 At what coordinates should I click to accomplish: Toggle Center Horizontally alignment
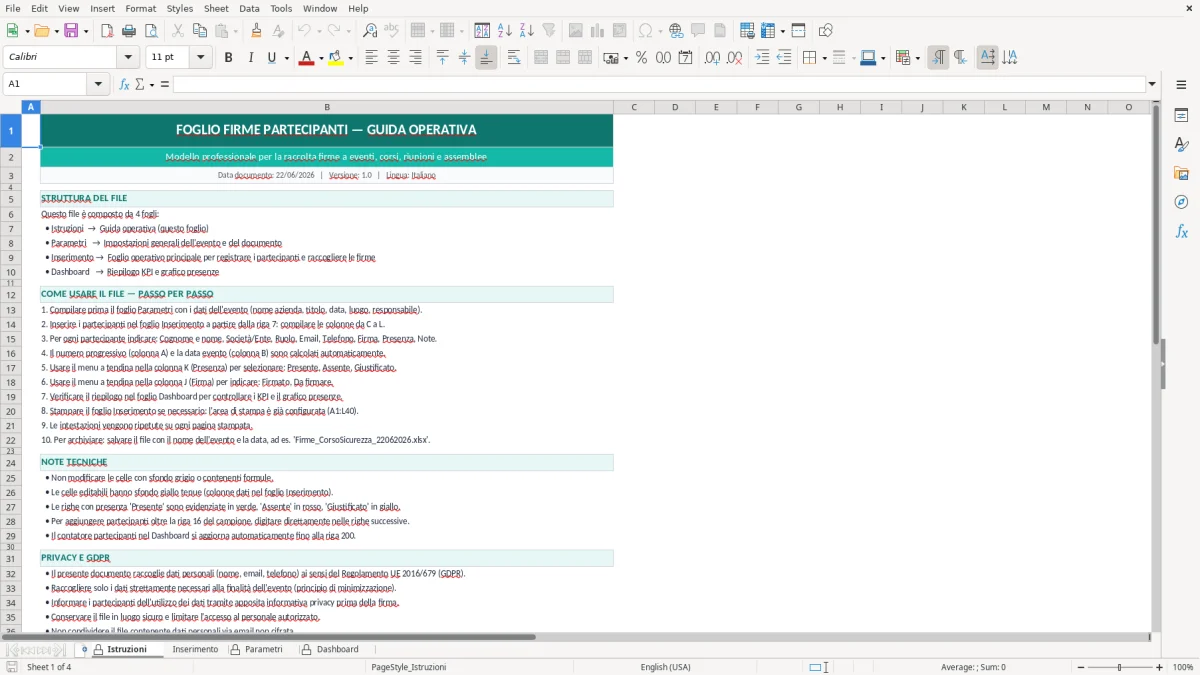393,58
